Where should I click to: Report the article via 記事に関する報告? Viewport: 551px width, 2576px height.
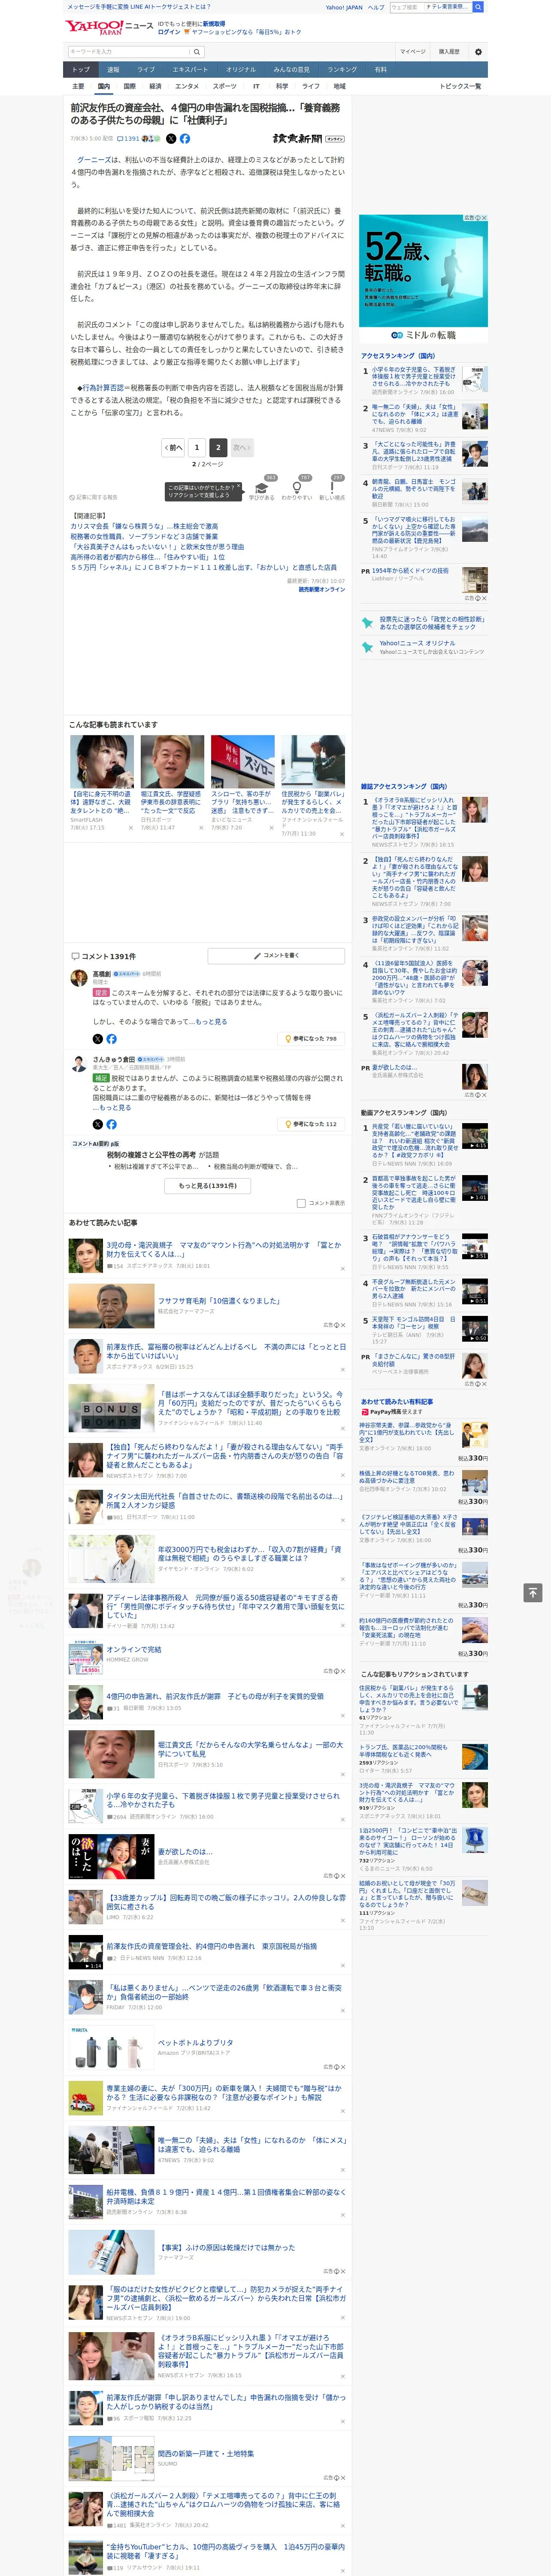94,497
